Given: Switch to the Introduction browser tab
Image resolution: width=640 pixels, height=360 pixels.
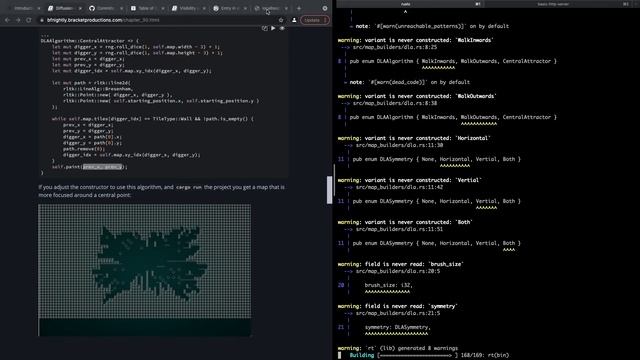Looking at the screenshot, I should (22, 8).
